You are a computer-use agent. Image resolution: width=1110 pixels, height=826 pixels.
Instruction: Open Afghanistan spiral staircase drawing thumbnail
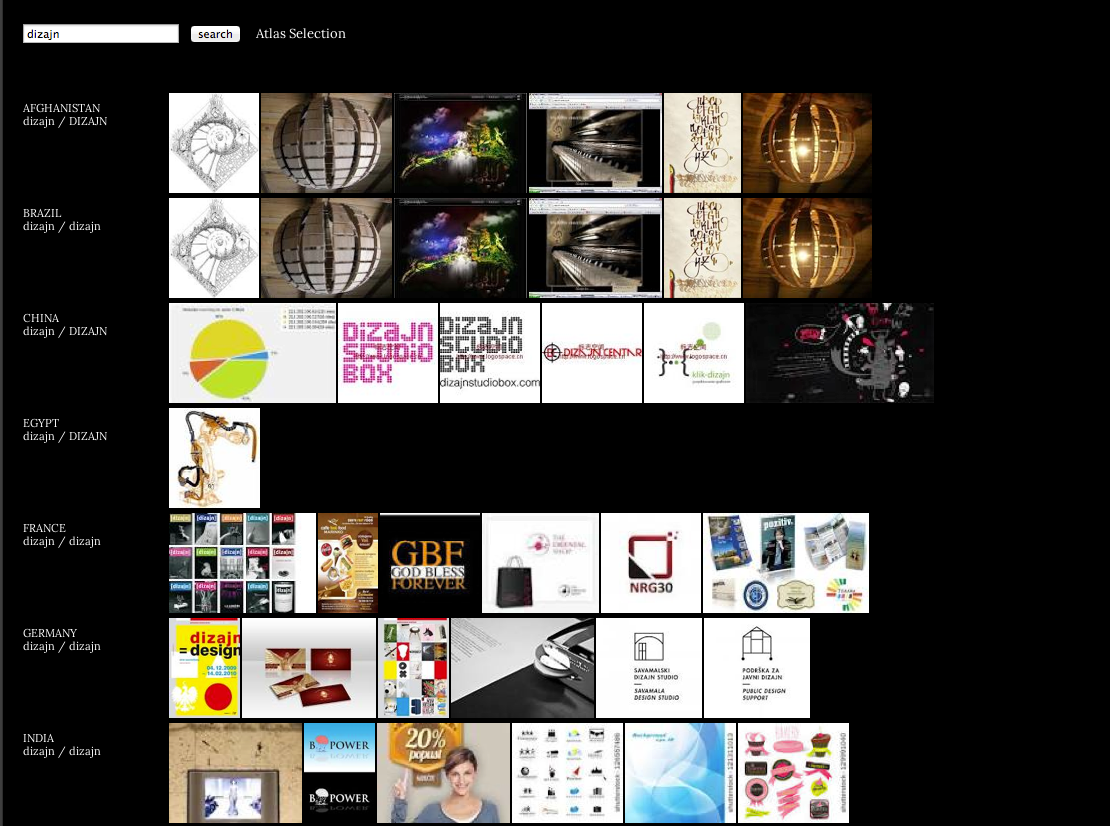pyautogui.click(x=214, y=143)
